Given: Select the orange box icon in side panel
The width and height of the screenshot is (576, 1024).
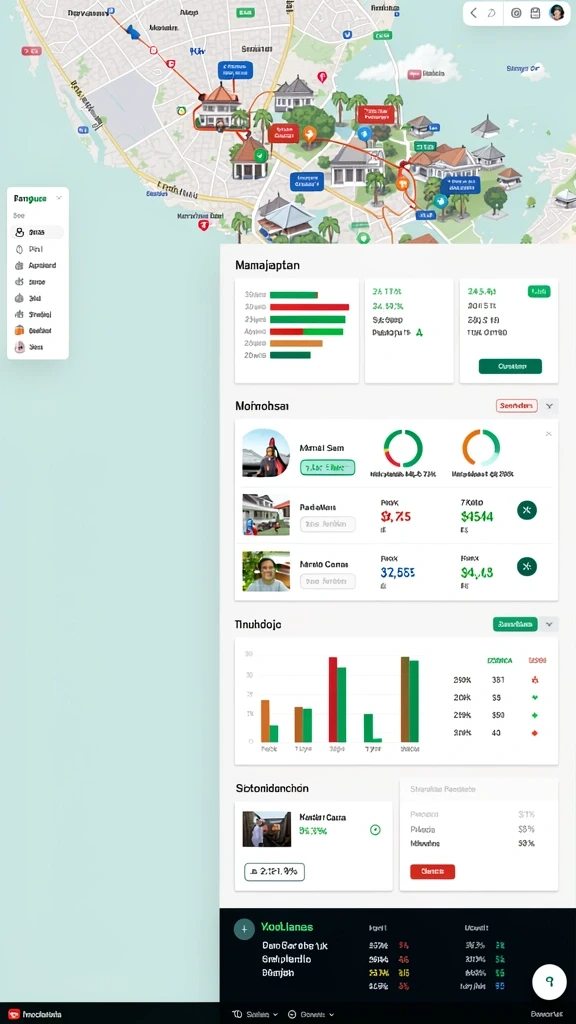Looking at the screenshot, I should tap(19, 330).
